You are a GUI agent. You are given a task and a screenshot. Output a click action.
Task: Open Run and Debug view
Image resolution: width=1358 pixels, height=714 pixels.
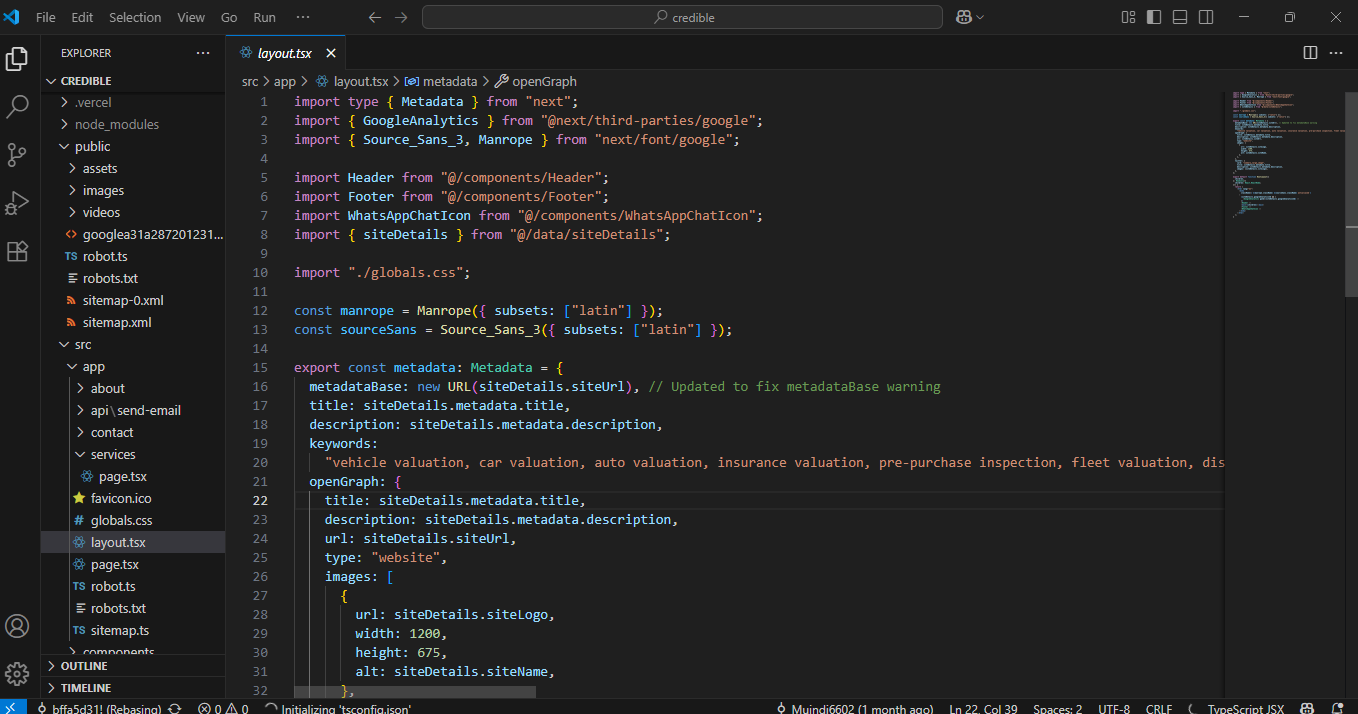(x=17, y=203)
